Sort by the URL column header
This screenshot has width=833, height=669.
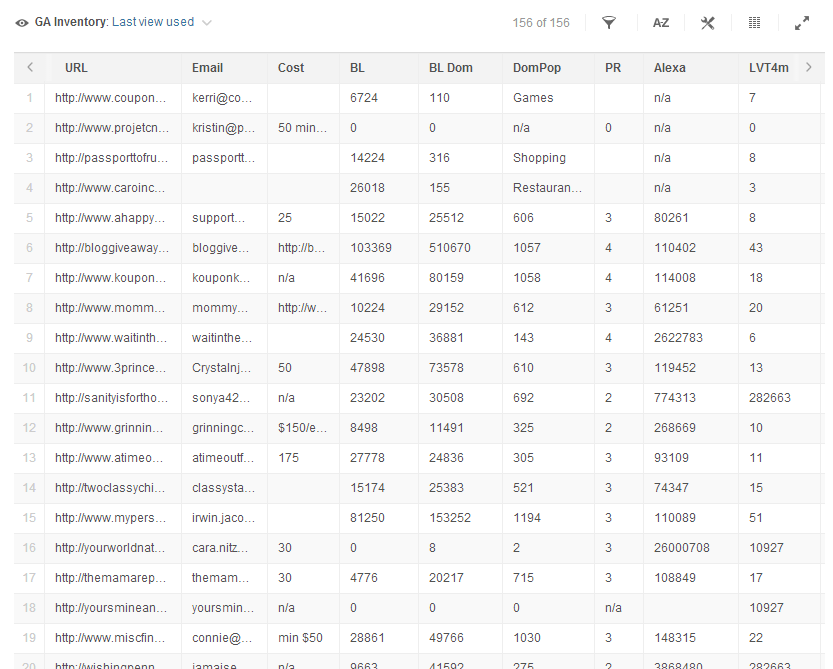76,68
